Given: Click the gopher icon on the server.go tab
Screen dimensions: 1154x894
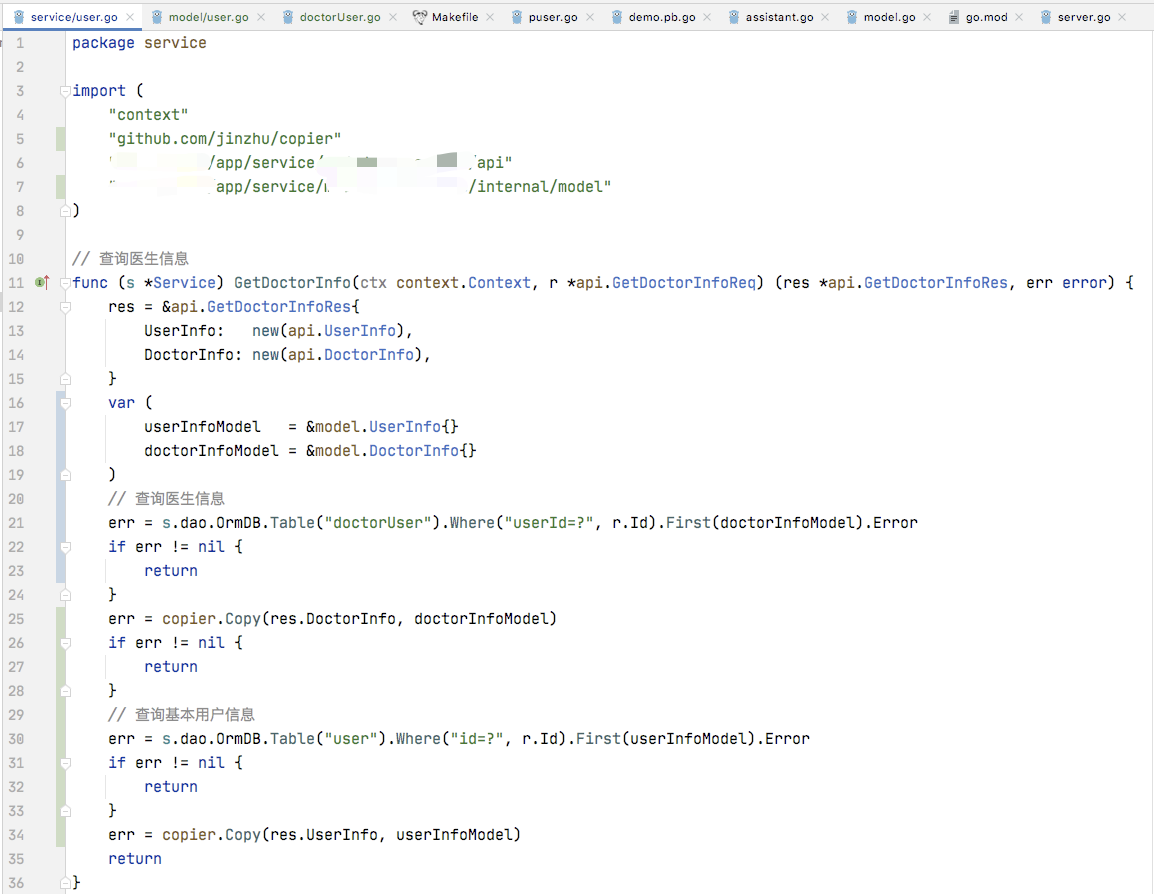Looking at the screenshot, I should (x=1046, y=17).
